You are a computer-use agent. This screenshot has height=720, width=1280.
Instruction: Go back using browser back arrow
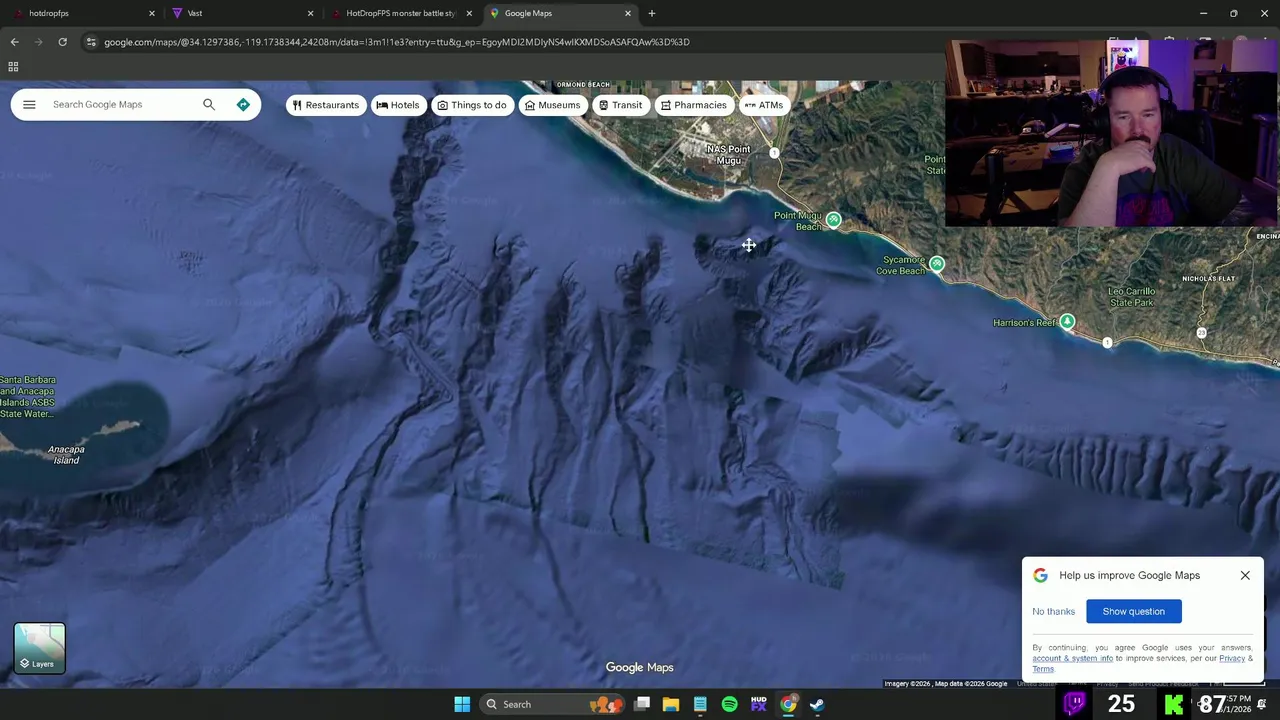(x=14, y=42)
